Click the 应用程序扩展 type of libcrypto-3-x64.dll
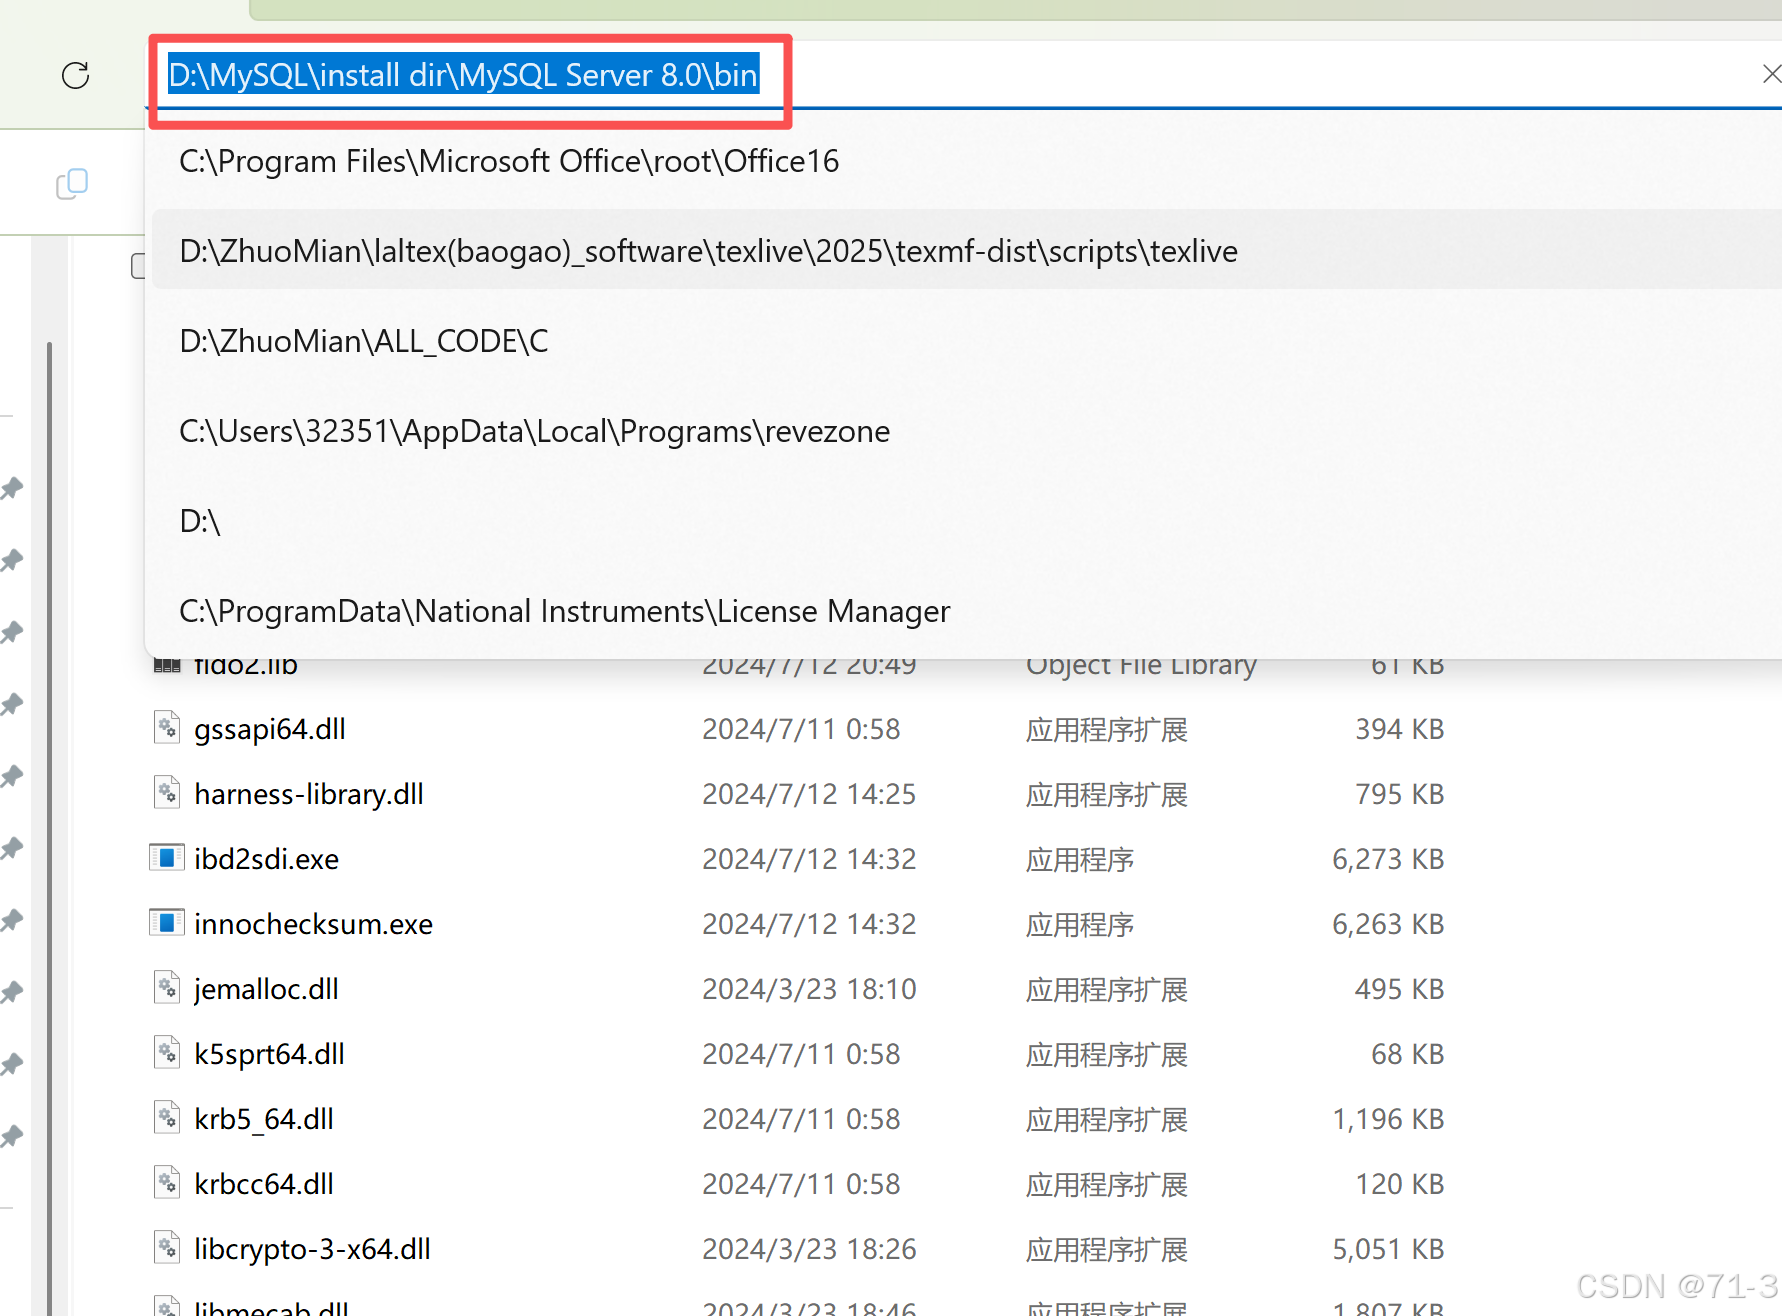 coord(1107,1250)
